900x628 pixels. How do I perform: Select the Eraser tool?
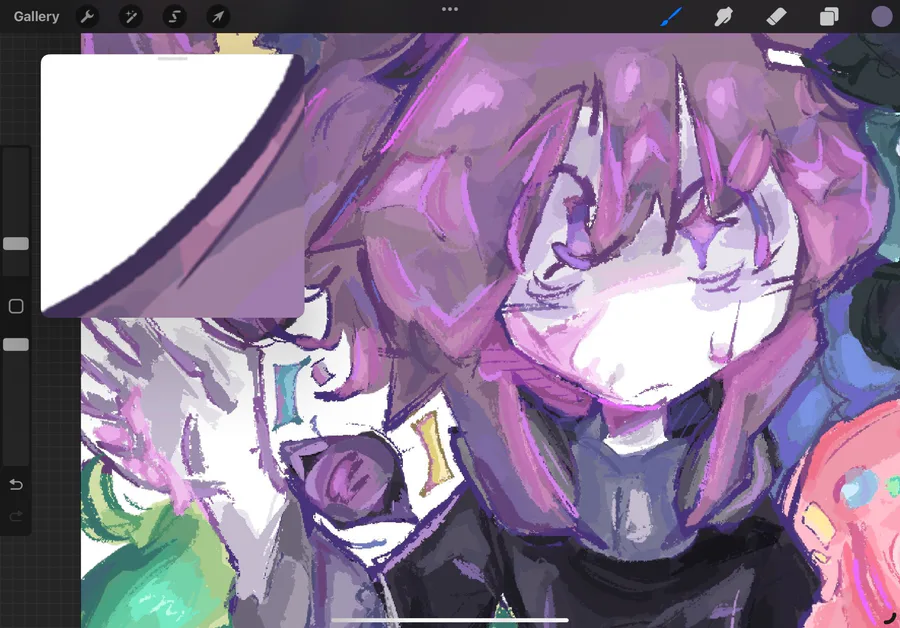pyautogui.click(x=776, y=17)
